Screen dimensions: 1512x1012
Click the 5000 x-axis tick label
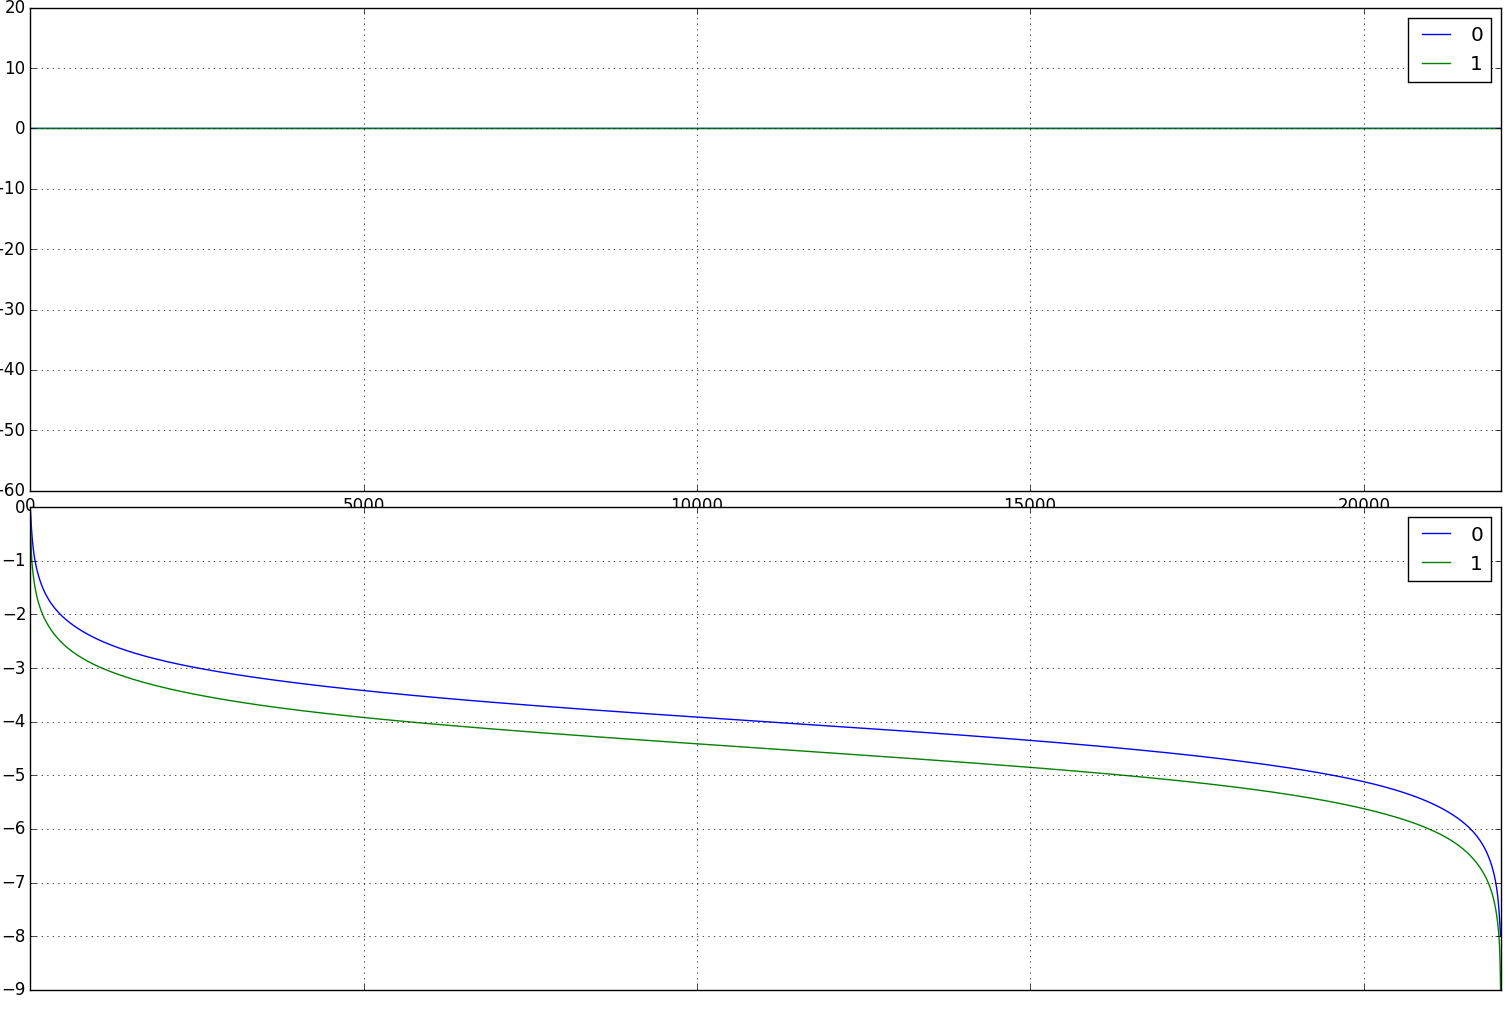pos(363,502)
